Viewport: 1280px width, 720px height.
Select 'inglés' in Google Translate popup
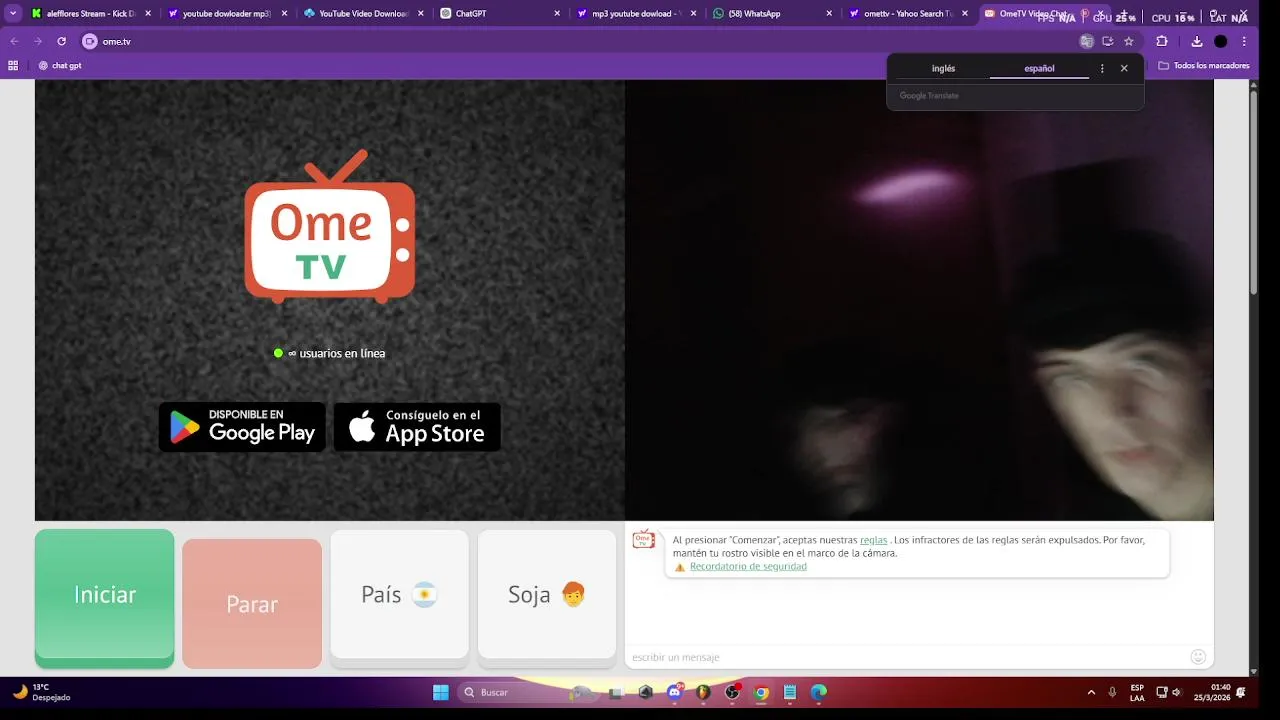pos(943,69)
